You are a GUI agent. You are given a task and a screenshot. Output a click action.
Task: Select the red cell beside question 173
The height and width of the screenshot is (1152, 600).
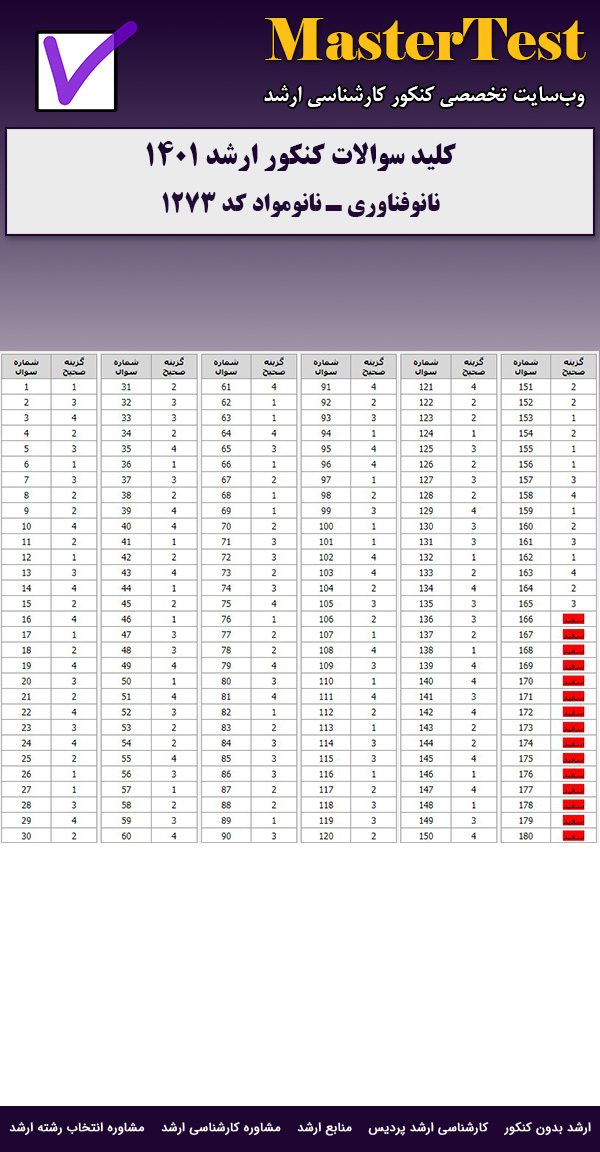coord(573,728)
